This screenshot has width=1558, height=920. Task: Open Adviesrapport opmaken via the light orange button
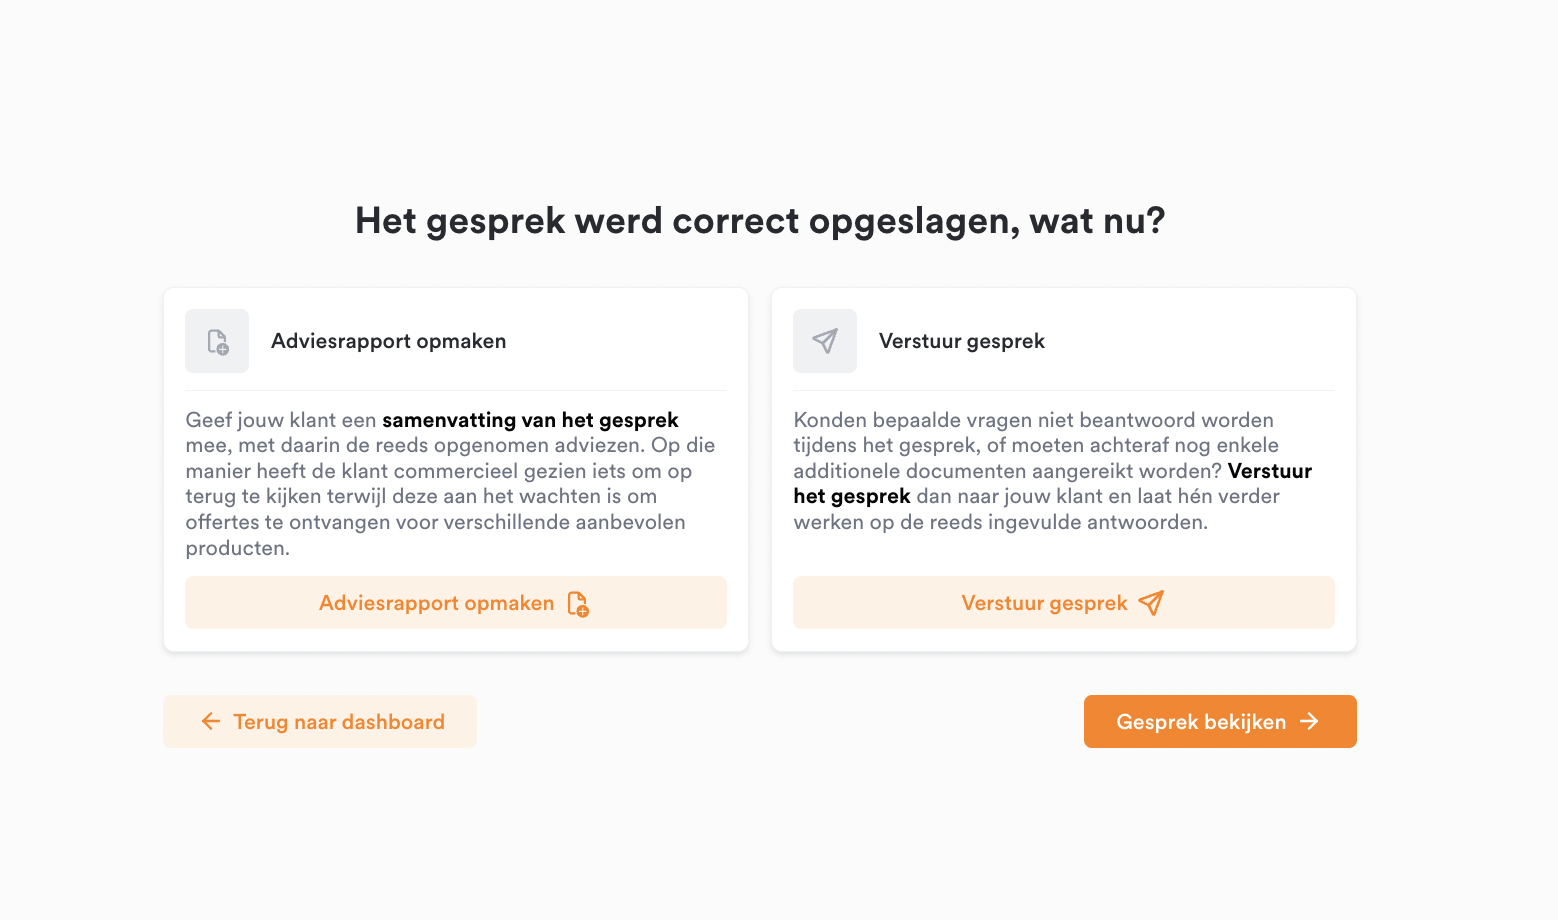(456, 602)
